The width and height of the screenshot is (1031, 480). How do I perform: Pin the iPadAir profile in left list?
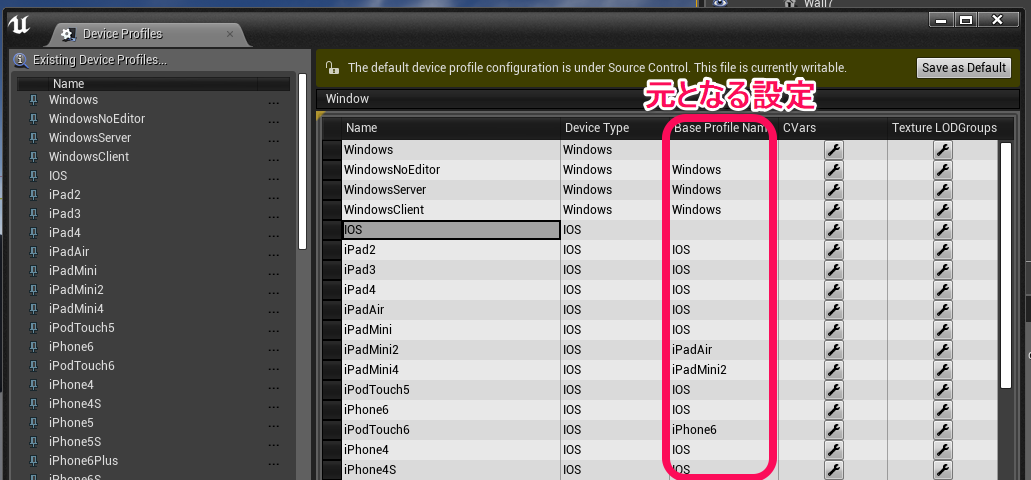pos(34,252)
